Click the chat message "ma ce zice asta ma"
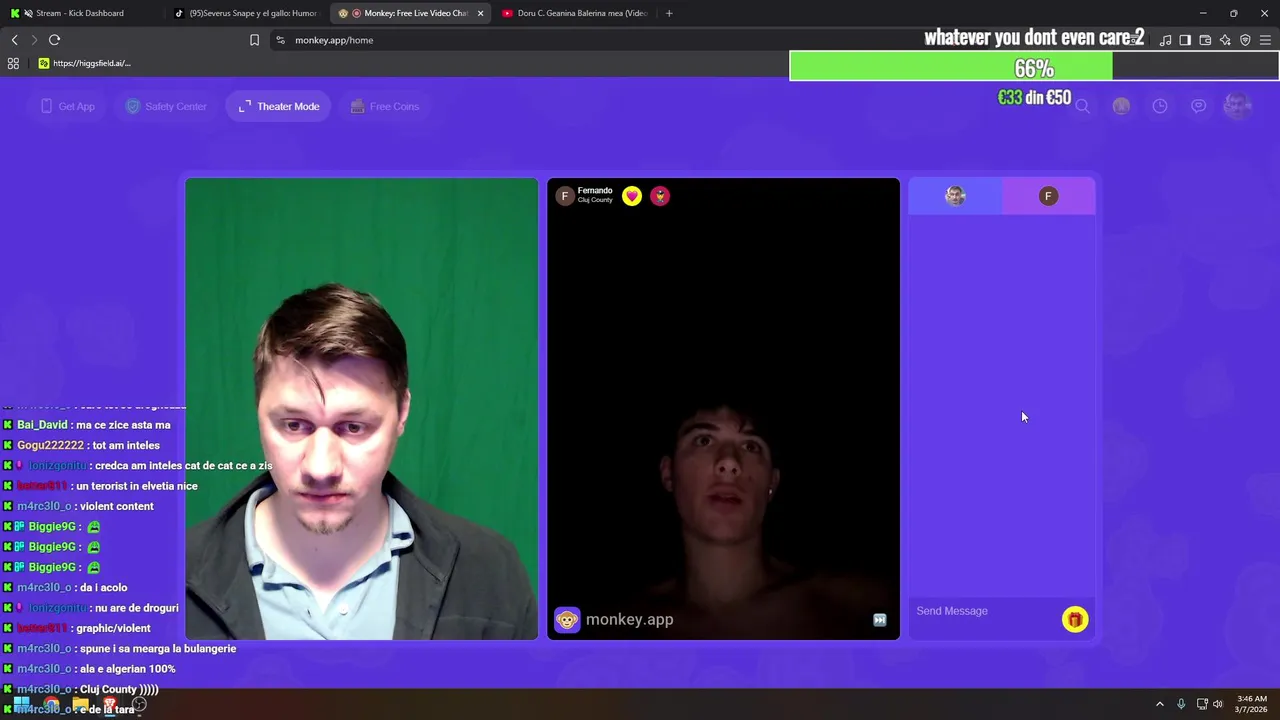 pos(123,425)
